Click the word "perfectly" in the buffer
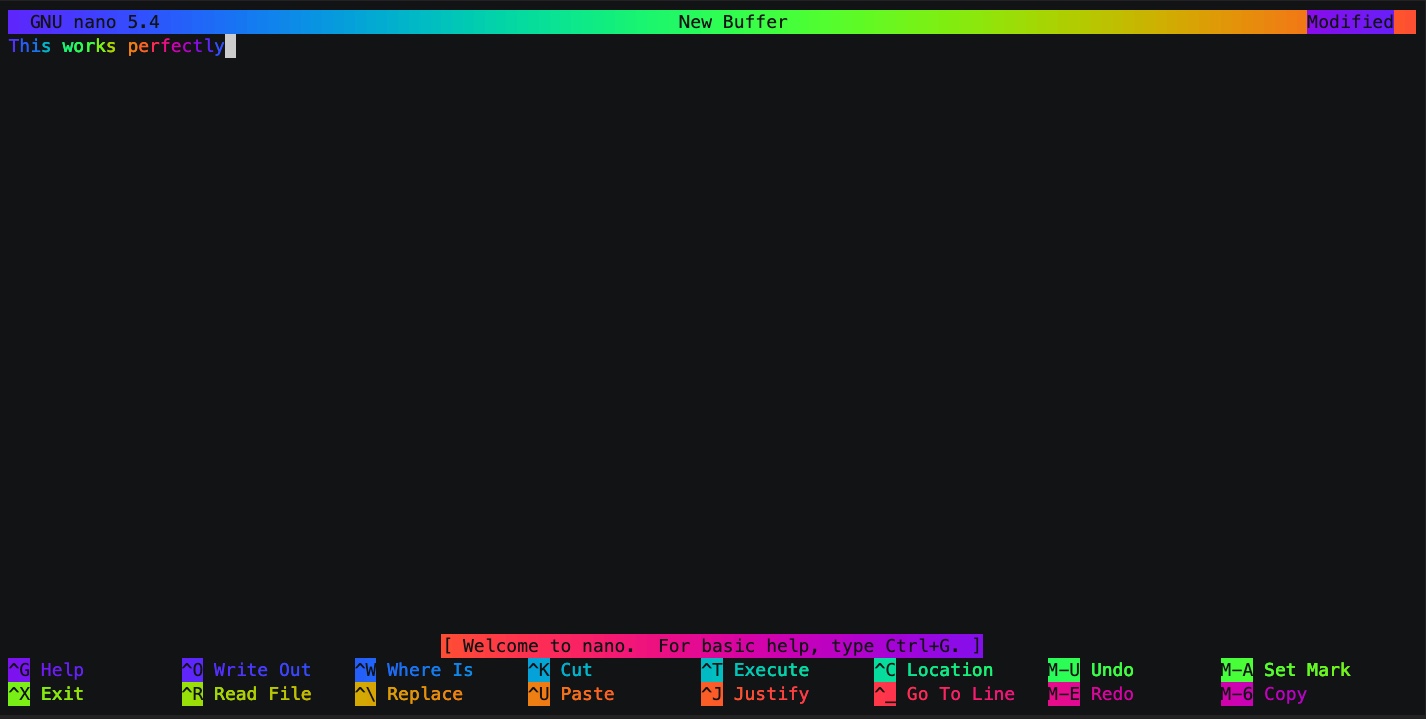This screenshot has height=719, width=1426. [176, 46]
